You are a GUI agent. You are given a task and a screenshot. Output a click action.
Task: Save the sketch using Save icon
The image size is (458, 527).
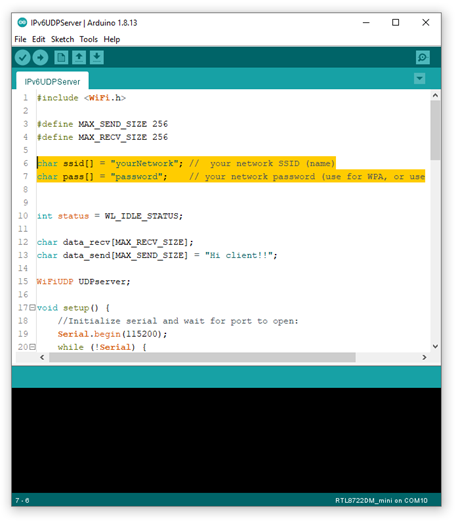pyautogui.click(x=97, y=57)
